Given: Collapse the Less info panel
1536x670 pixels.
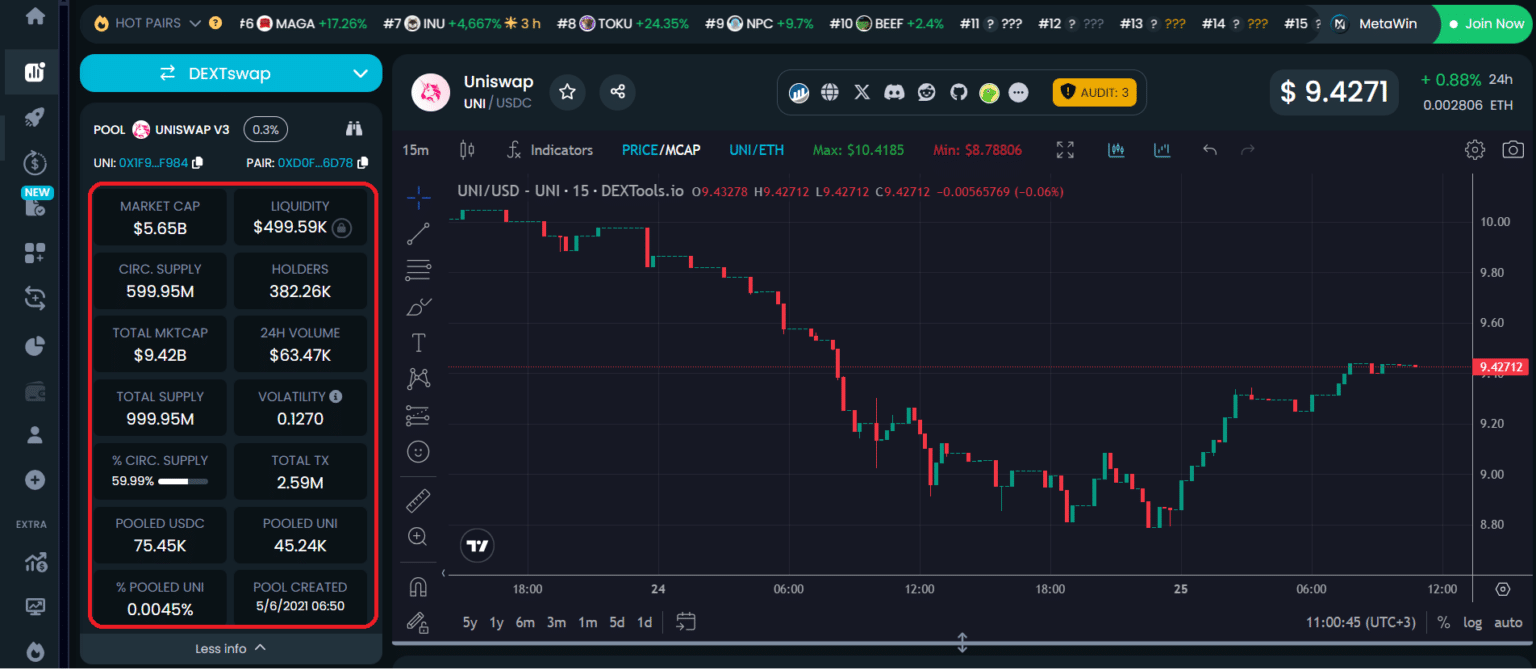Looking at the screenshot, I should click(230, 648).
